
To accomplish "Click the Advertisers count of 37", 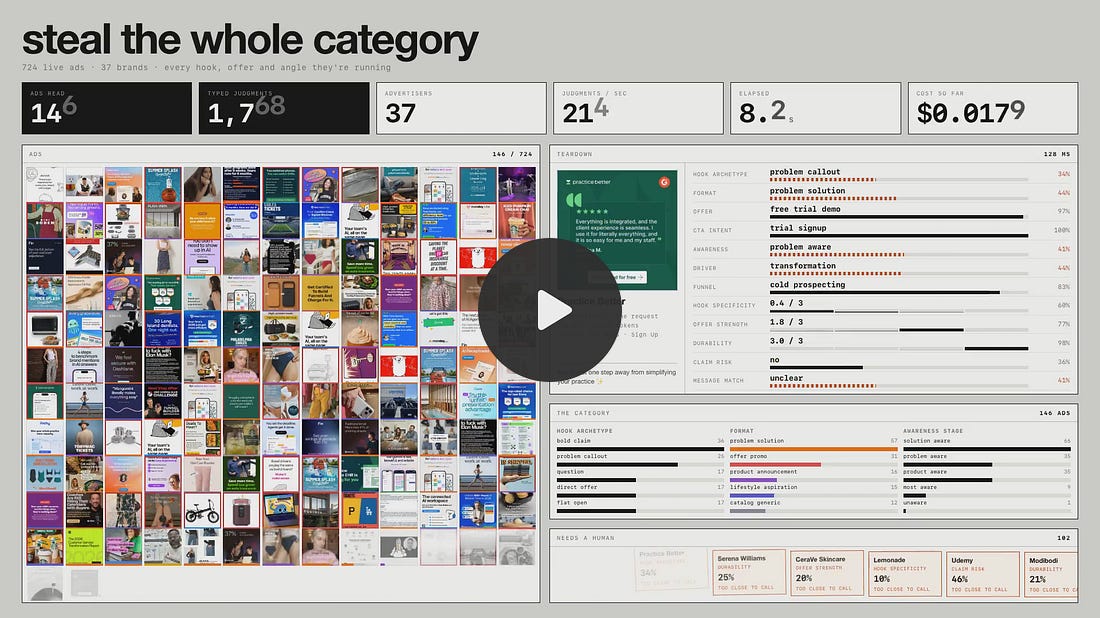I will click(x=401, y=113).
